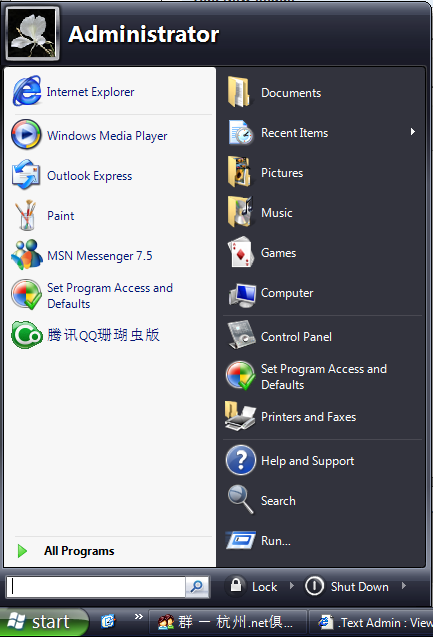Expand All Programs green arrow
This screenshot has height=637, width=433.
(x=22, y=551)
